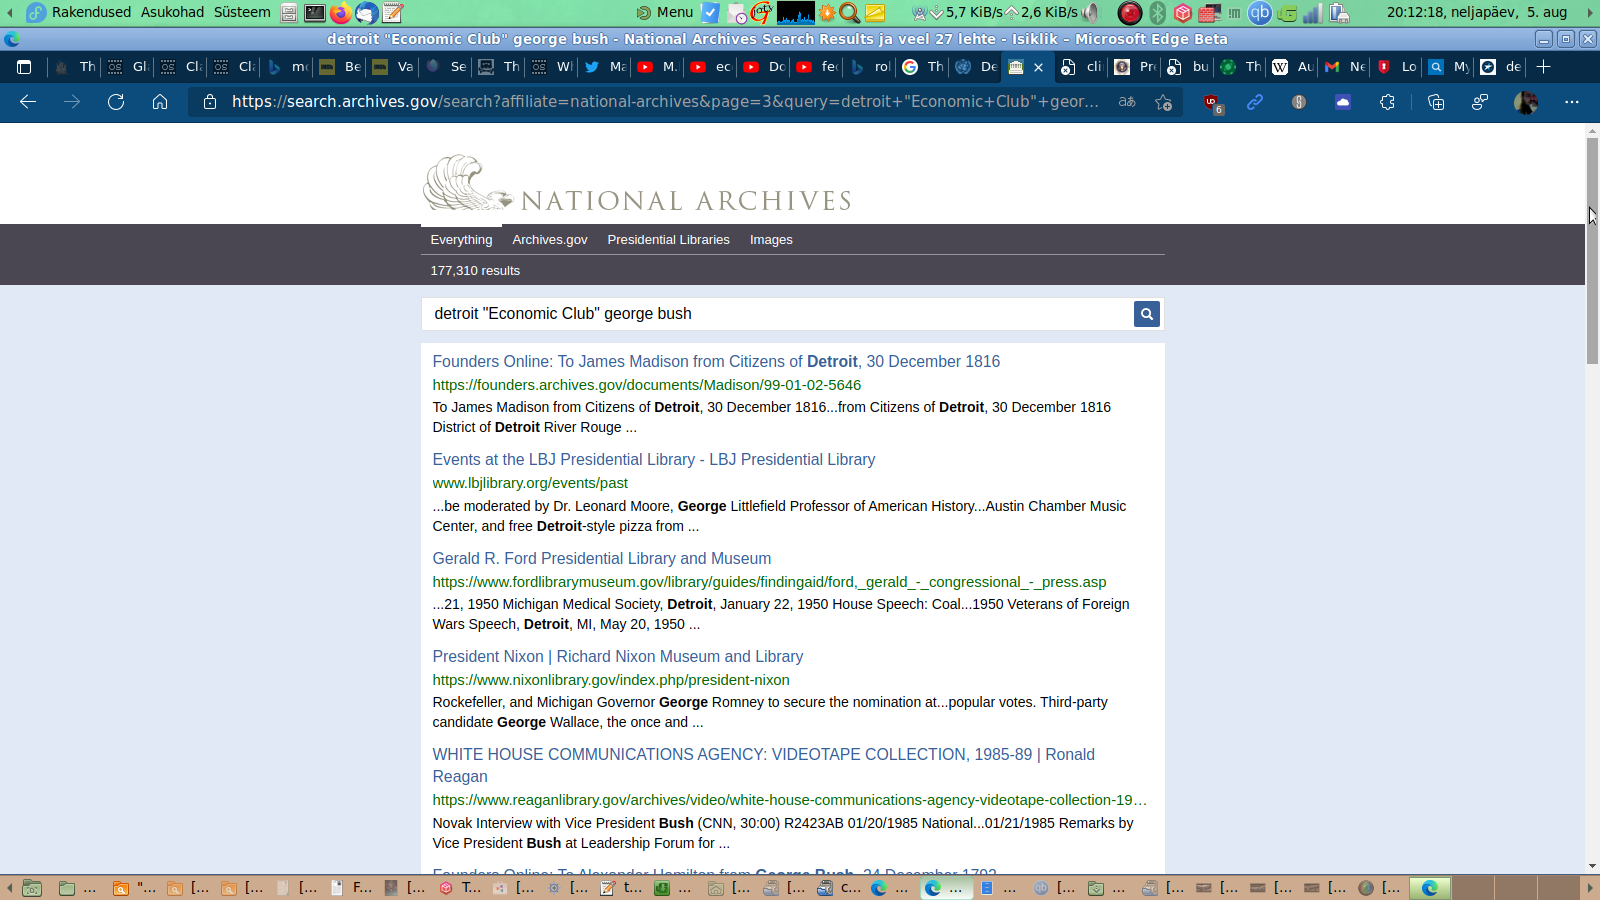Open the Bluetooth tray icon
This screenshot has height=900, width=1600.
pyautogui.click(x=1157, y=13)
